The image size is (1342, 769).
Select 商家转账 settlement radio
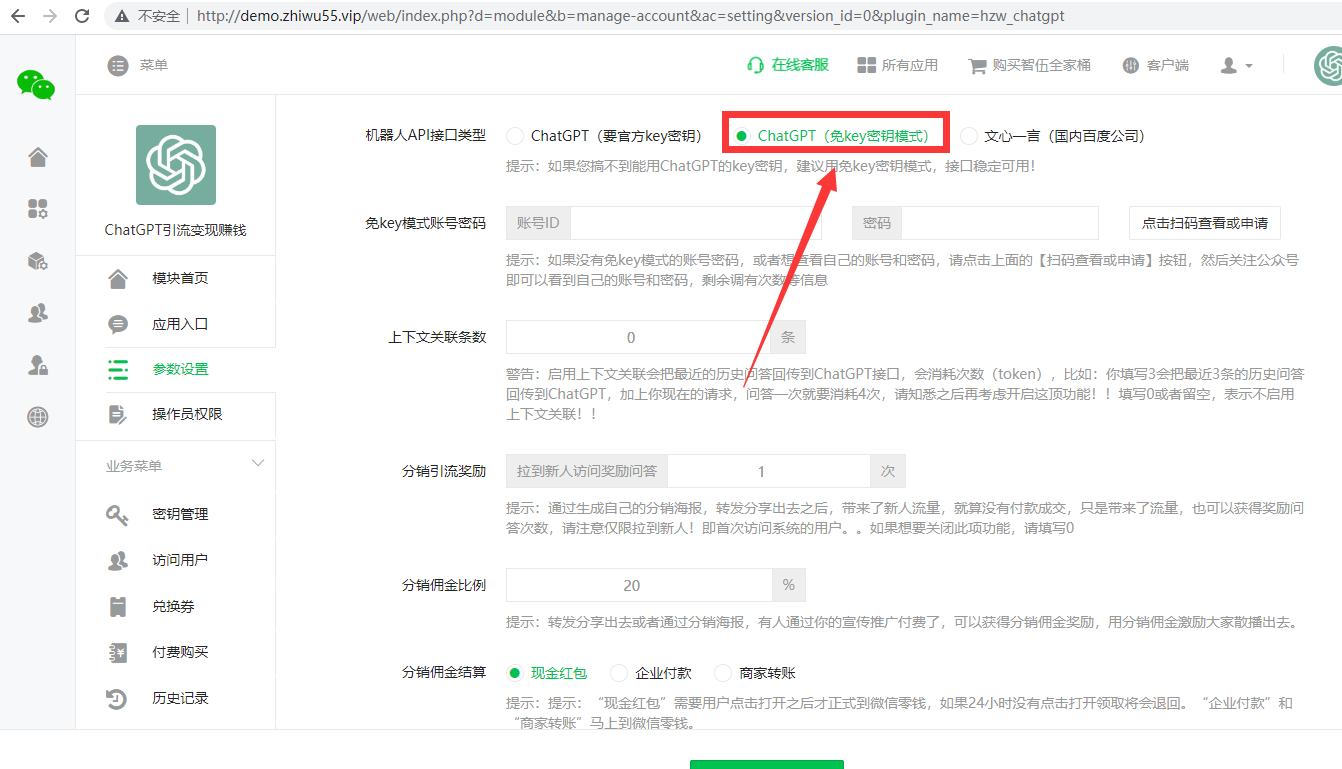pyautogui.click(x=723, y=673)
